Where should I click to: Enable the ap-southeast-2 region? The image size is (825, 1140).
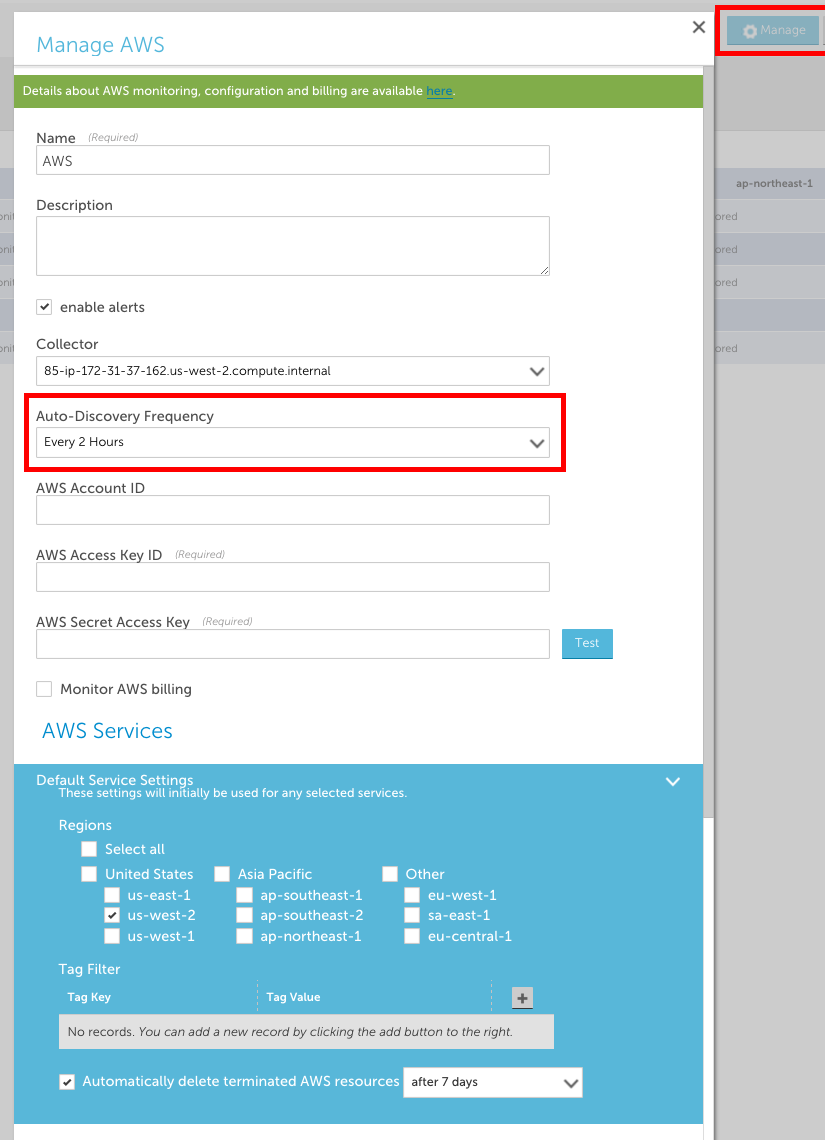click(244, 915)
